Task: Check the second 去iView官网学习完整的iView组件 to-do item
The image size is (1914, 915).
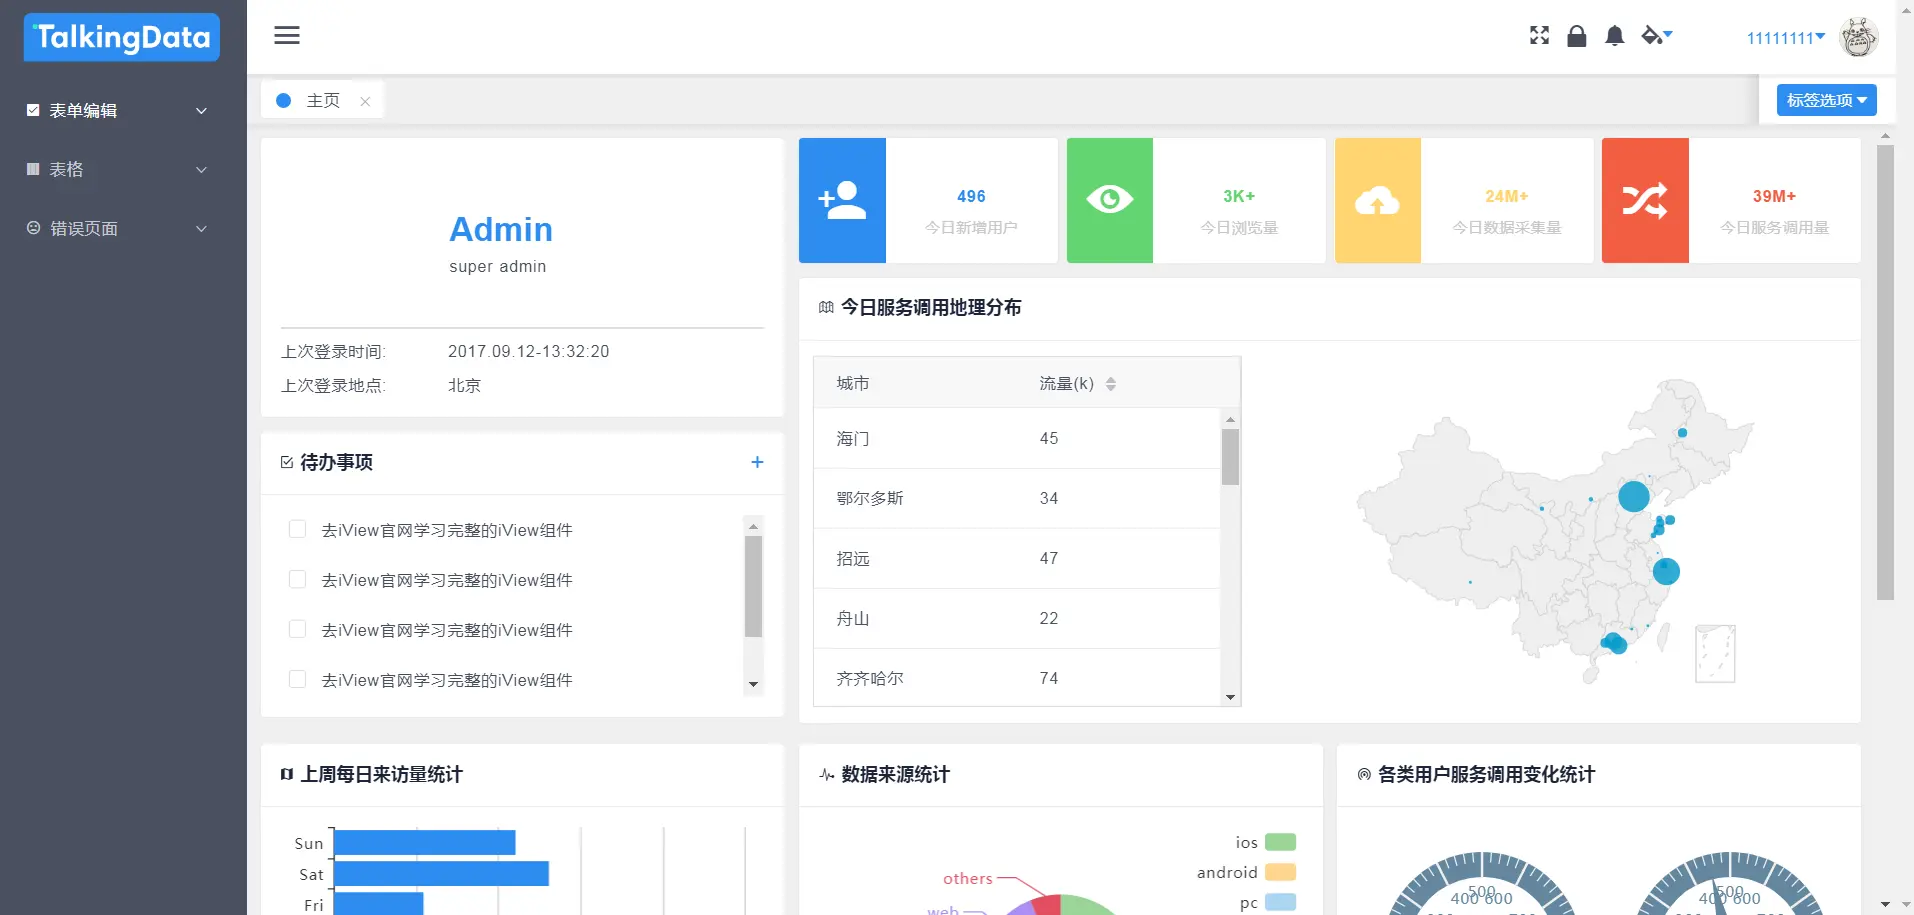Action: tap(297, 579)
